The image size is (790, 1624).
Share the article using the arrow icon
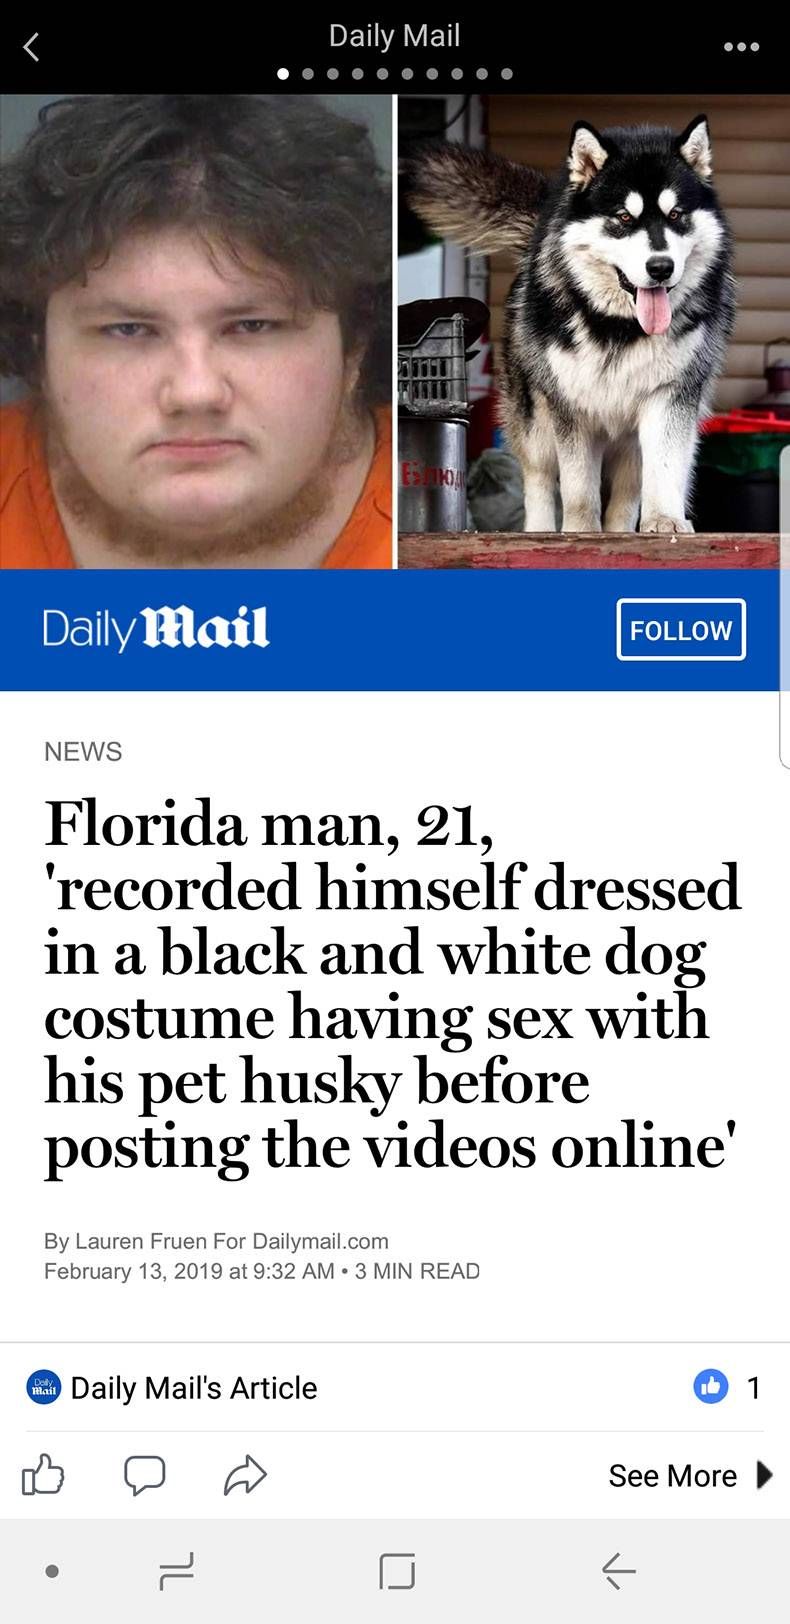[x=245, y=1475]
